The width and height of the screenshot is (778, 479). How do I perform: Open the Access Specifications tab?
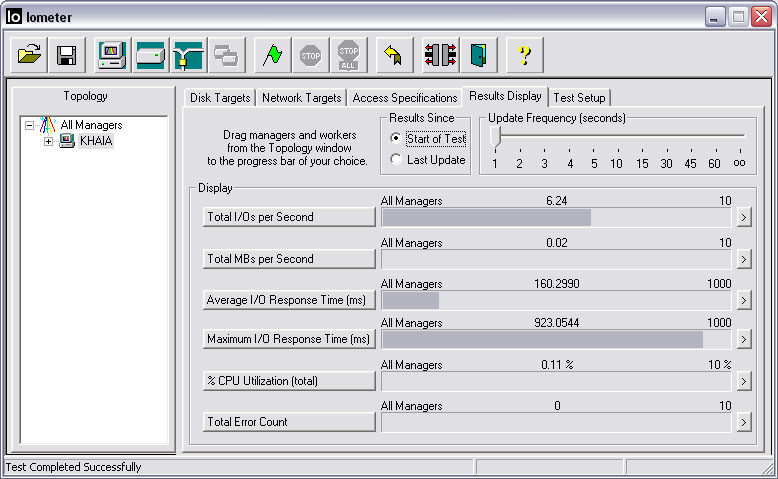click(x=404, y=98)
